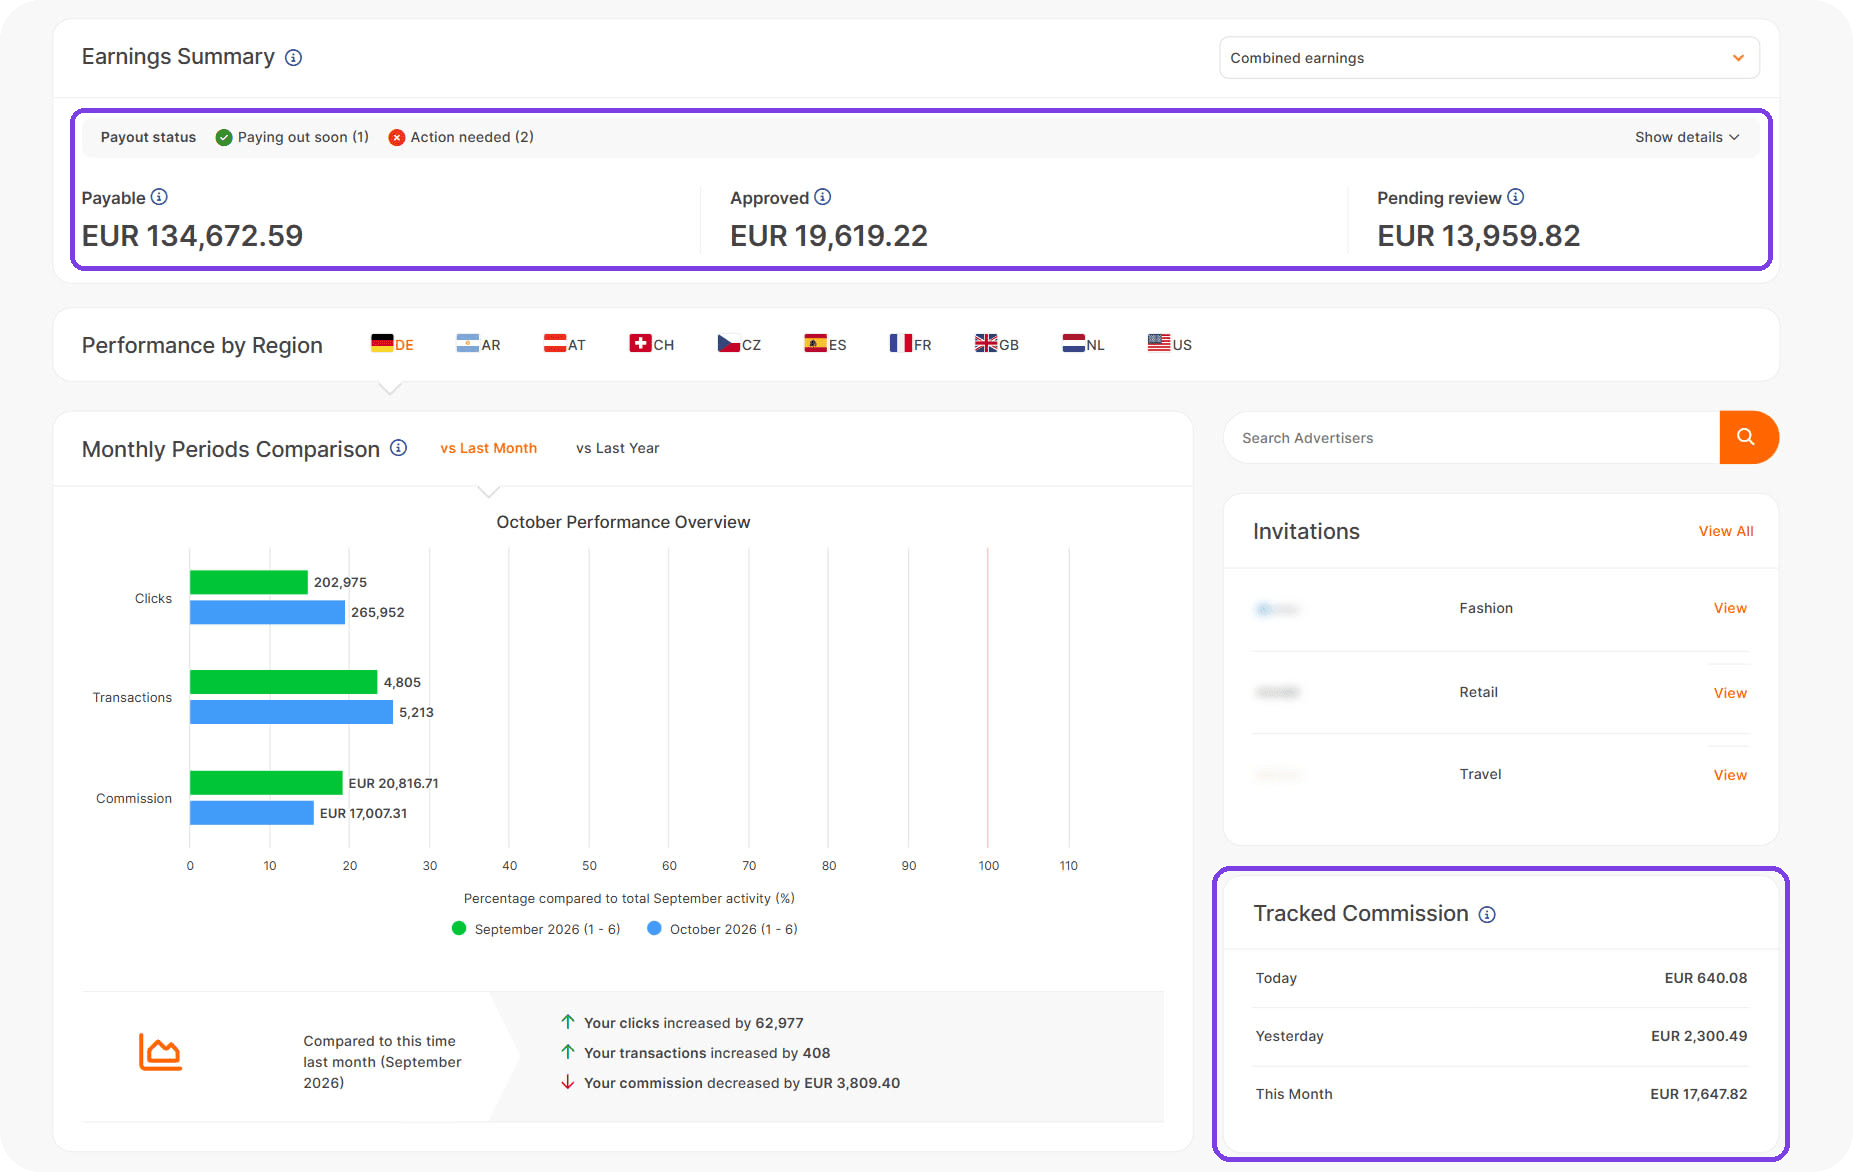Click the red Action needed icon
Viewport: 1853px width, 1172px height.
point(397,137)
